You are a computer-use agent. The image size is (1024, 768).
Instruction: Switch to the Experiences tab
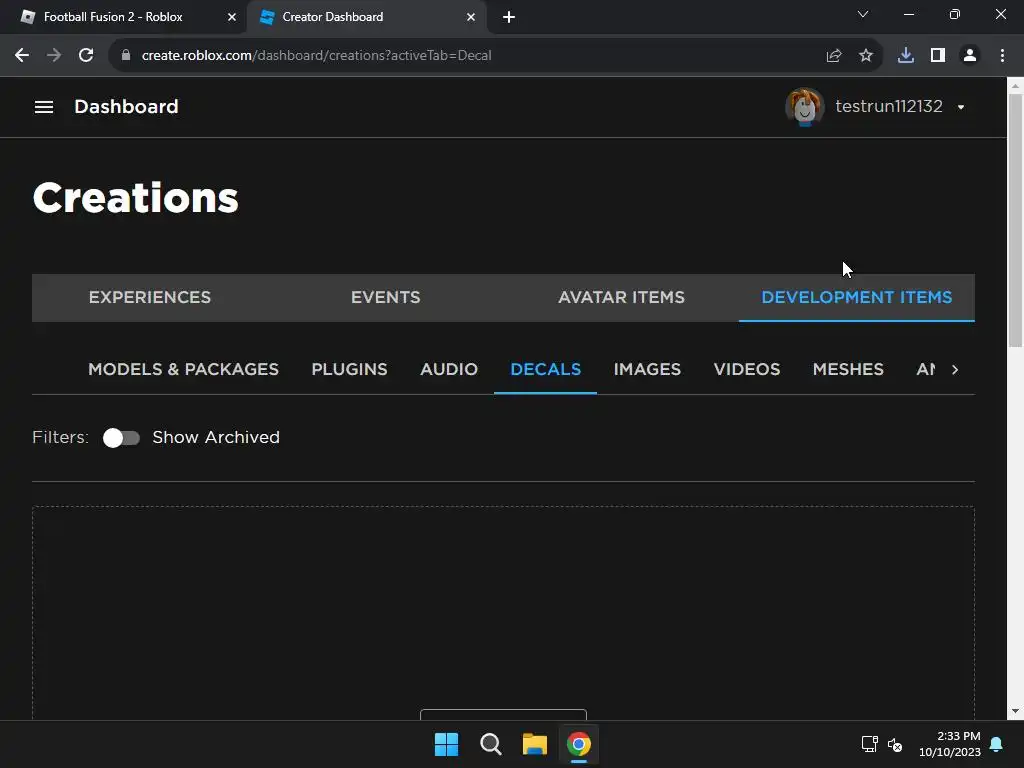click(150, 298)
